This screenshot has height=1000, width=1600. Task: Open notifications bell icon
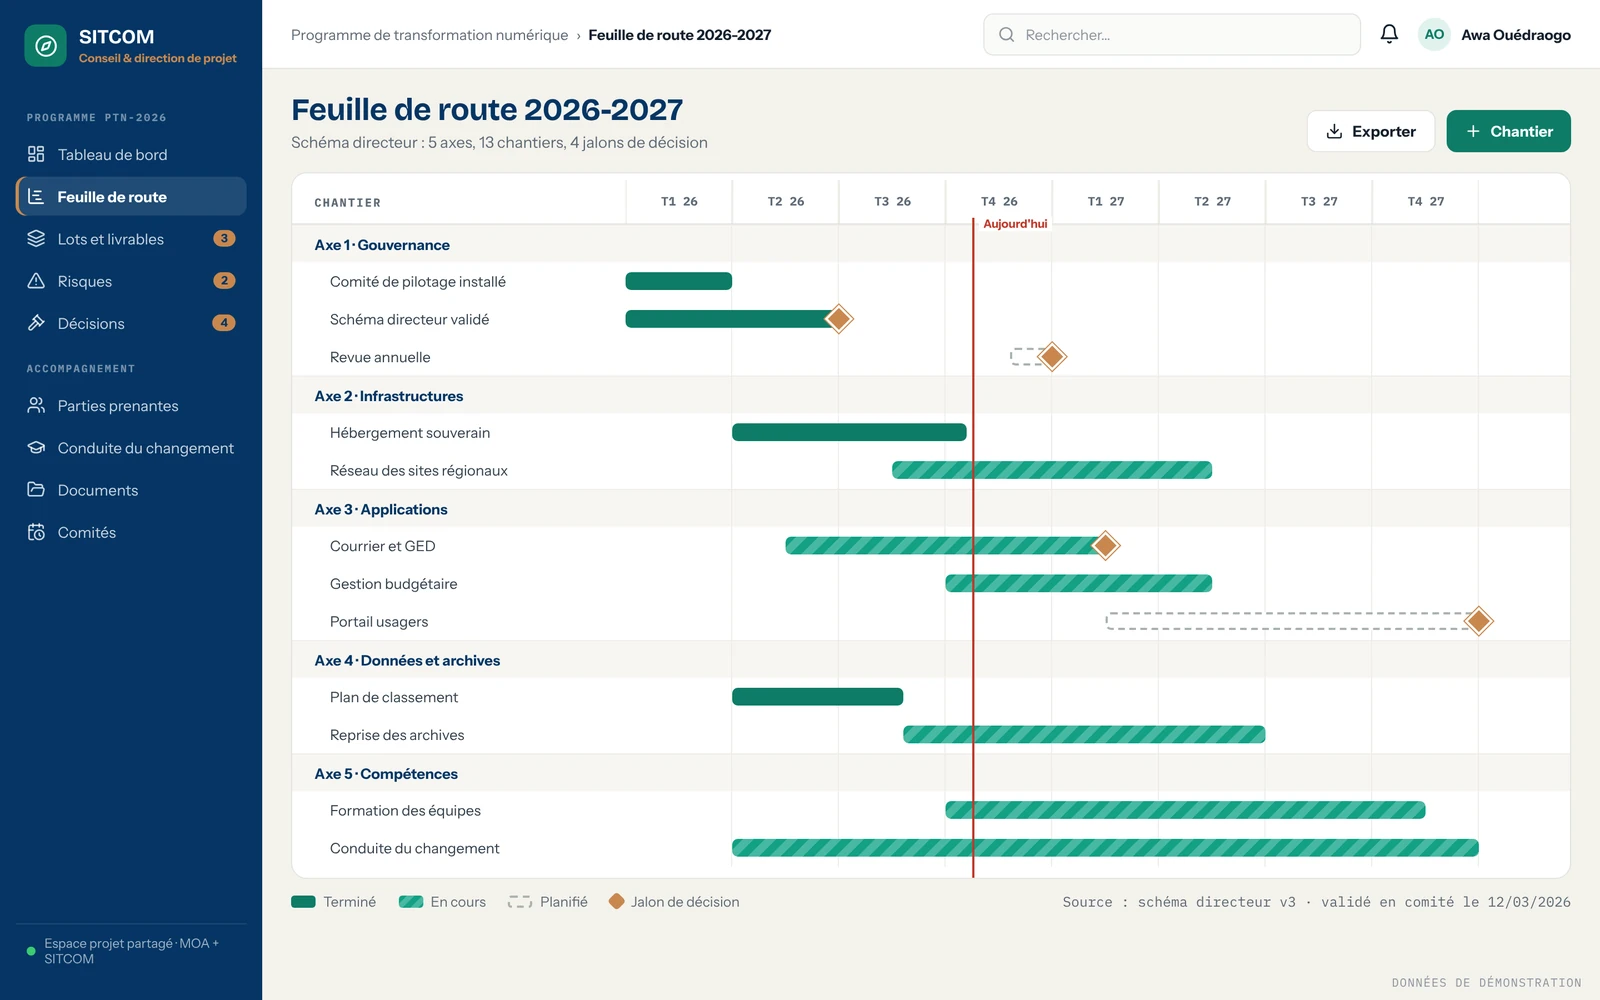pyautogui.click(x=1389, y=34)
